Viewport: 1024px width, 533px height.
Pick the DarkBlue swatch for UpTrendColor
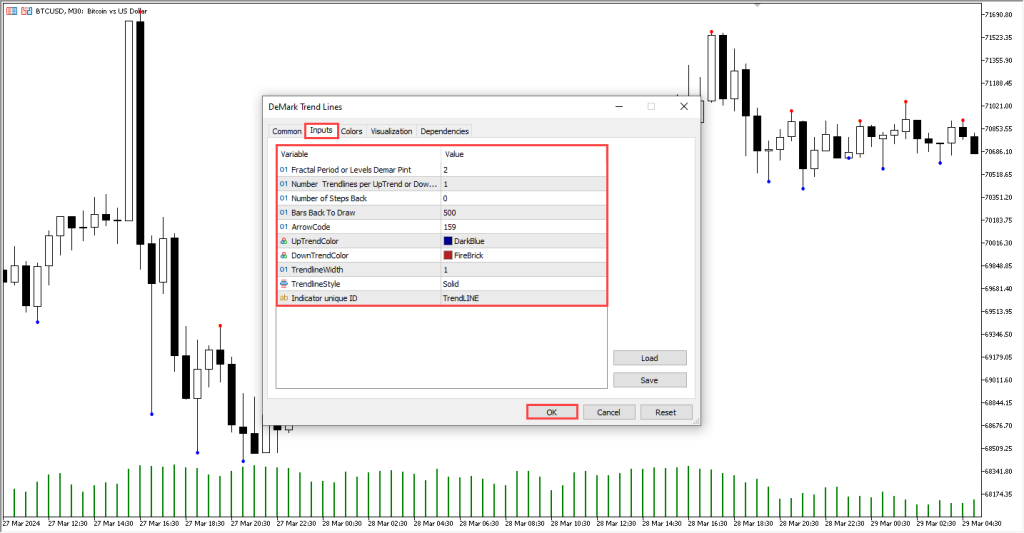click(448, 241)
